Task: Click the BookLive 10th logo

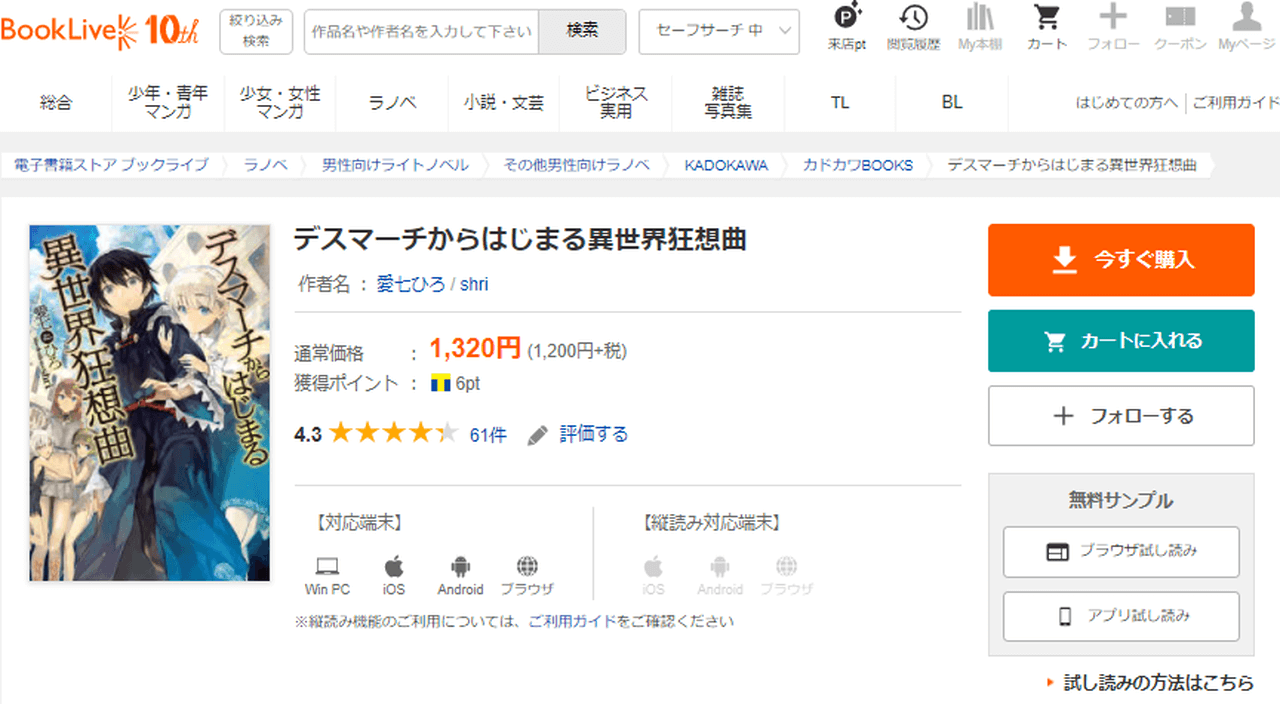Action: click(x=100, y=31)
